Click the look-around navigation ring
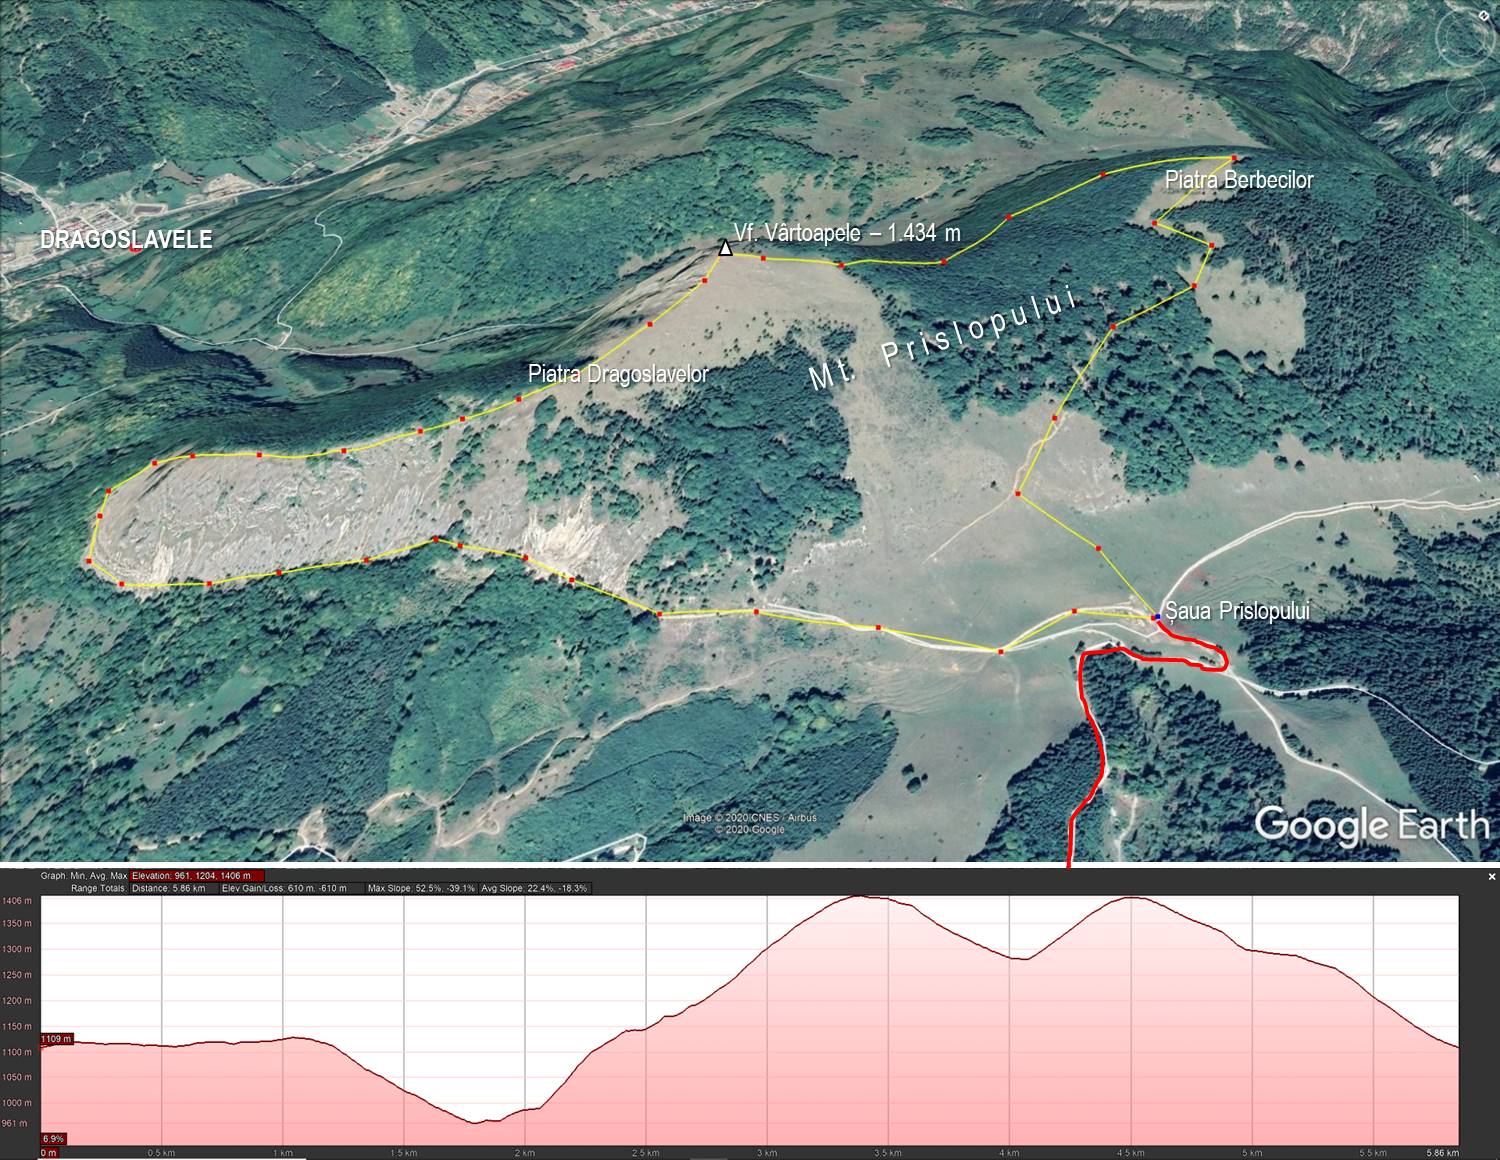The image size is (1500, 1160). [1462, 39]
